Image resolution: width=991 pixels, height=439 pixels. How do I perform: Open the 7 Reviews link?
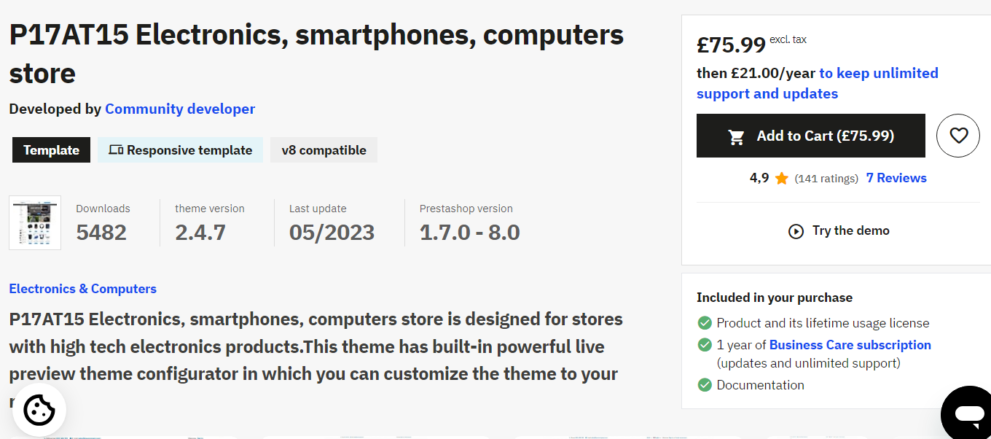pyautogui.click(x=896, y=178)
